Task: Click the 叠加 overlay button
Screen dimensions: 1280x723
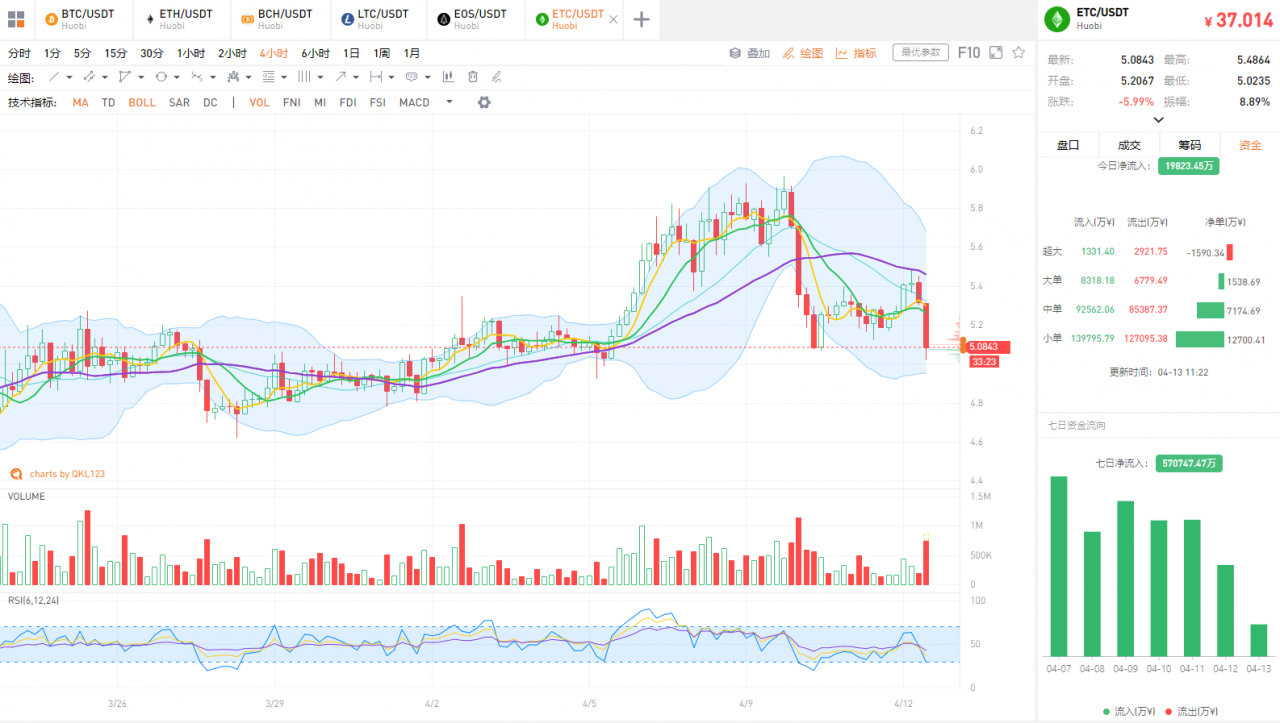Action: pos(750,53)
